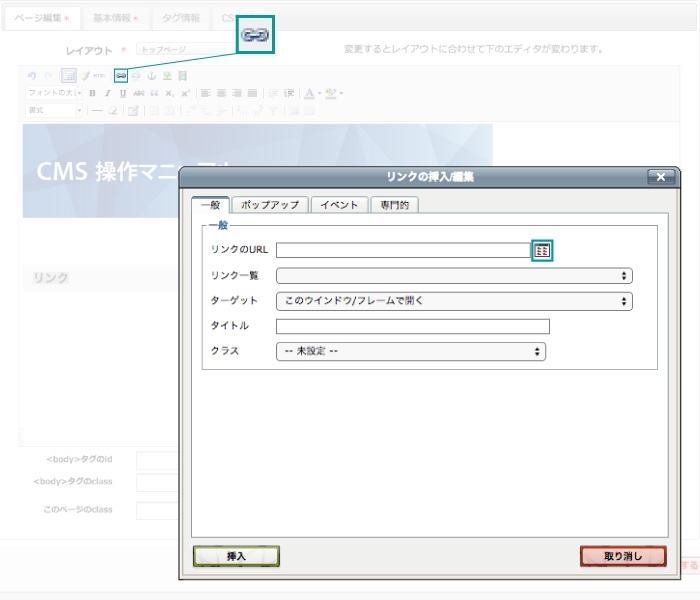Close the リンクの挿入/編集 dialog
This screenshot has height=600, width=700.
661,177
